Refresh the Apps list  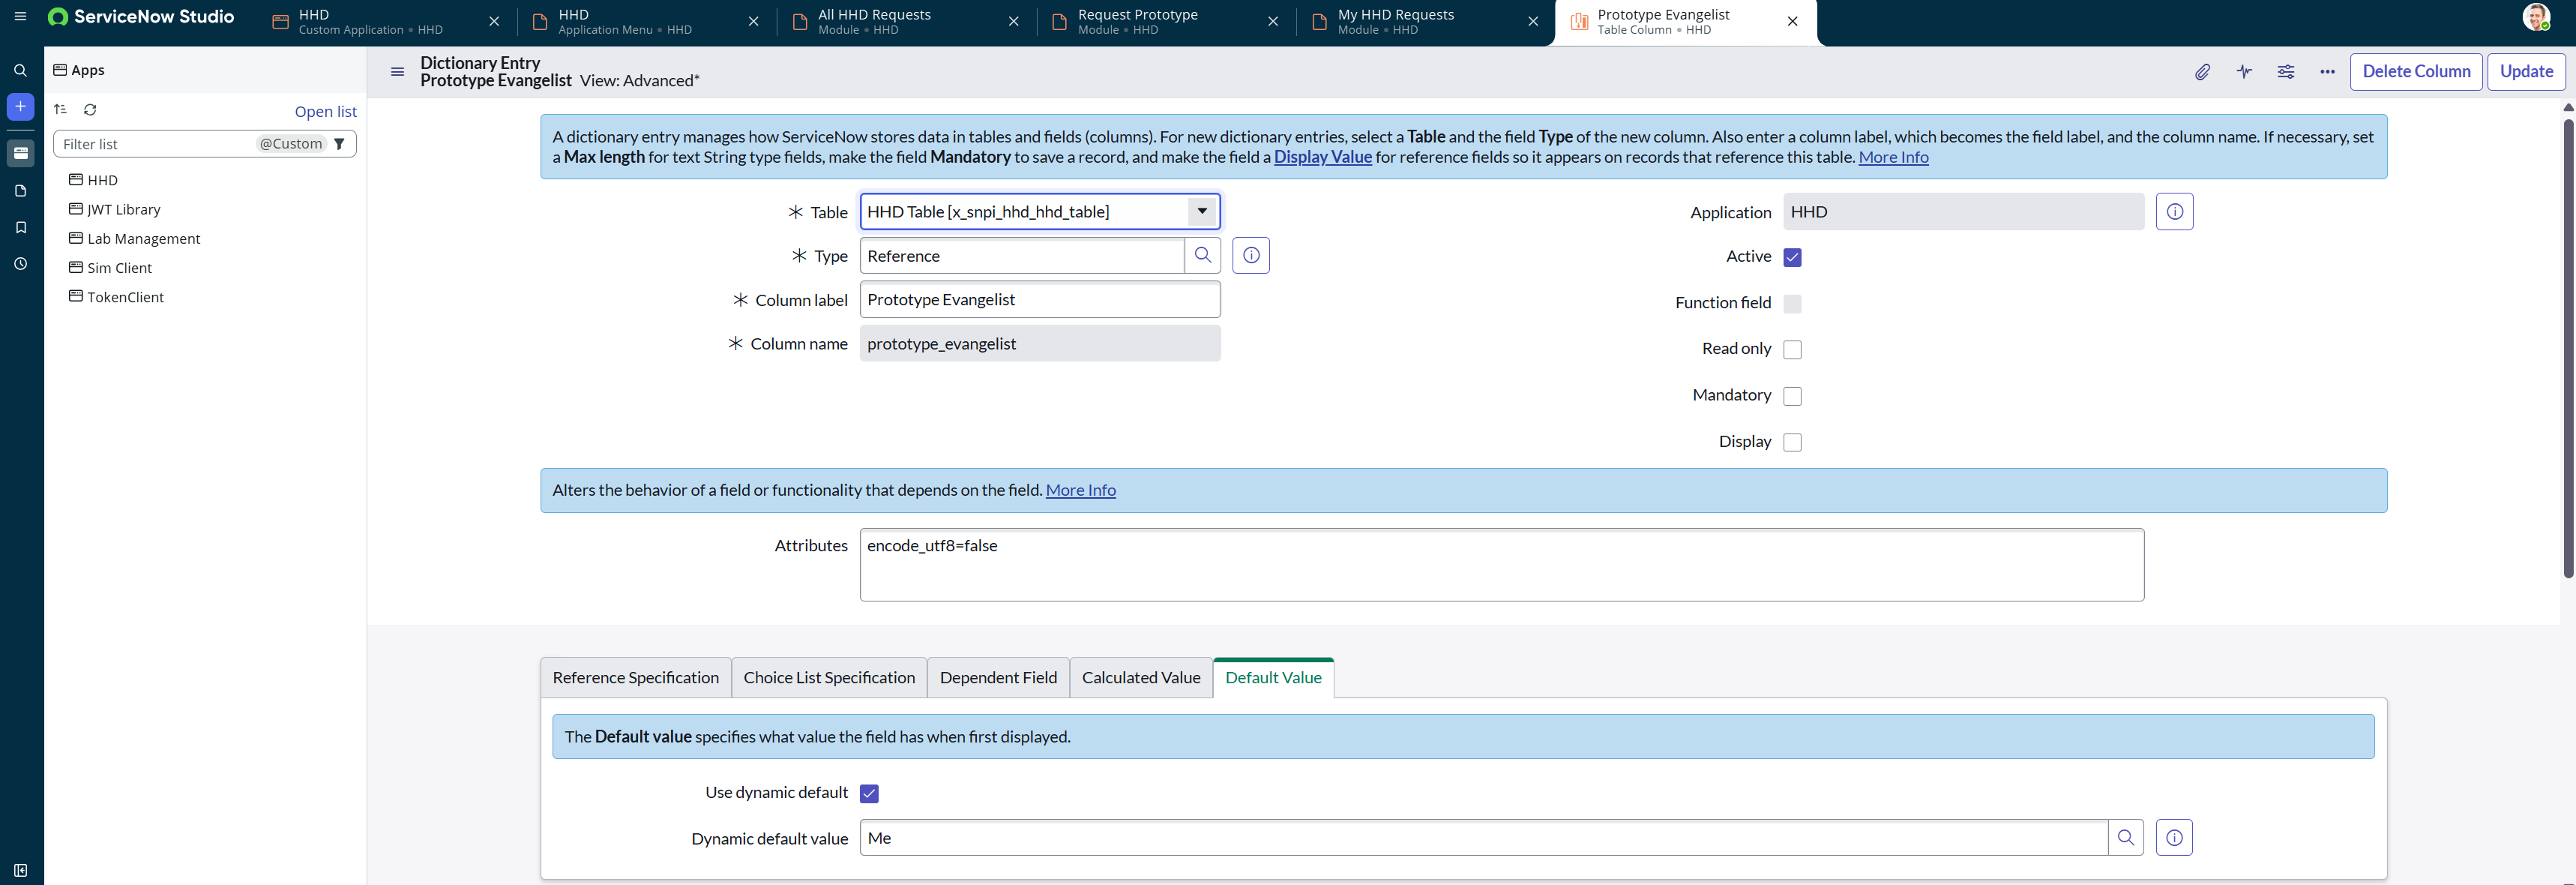click(90, 109)
